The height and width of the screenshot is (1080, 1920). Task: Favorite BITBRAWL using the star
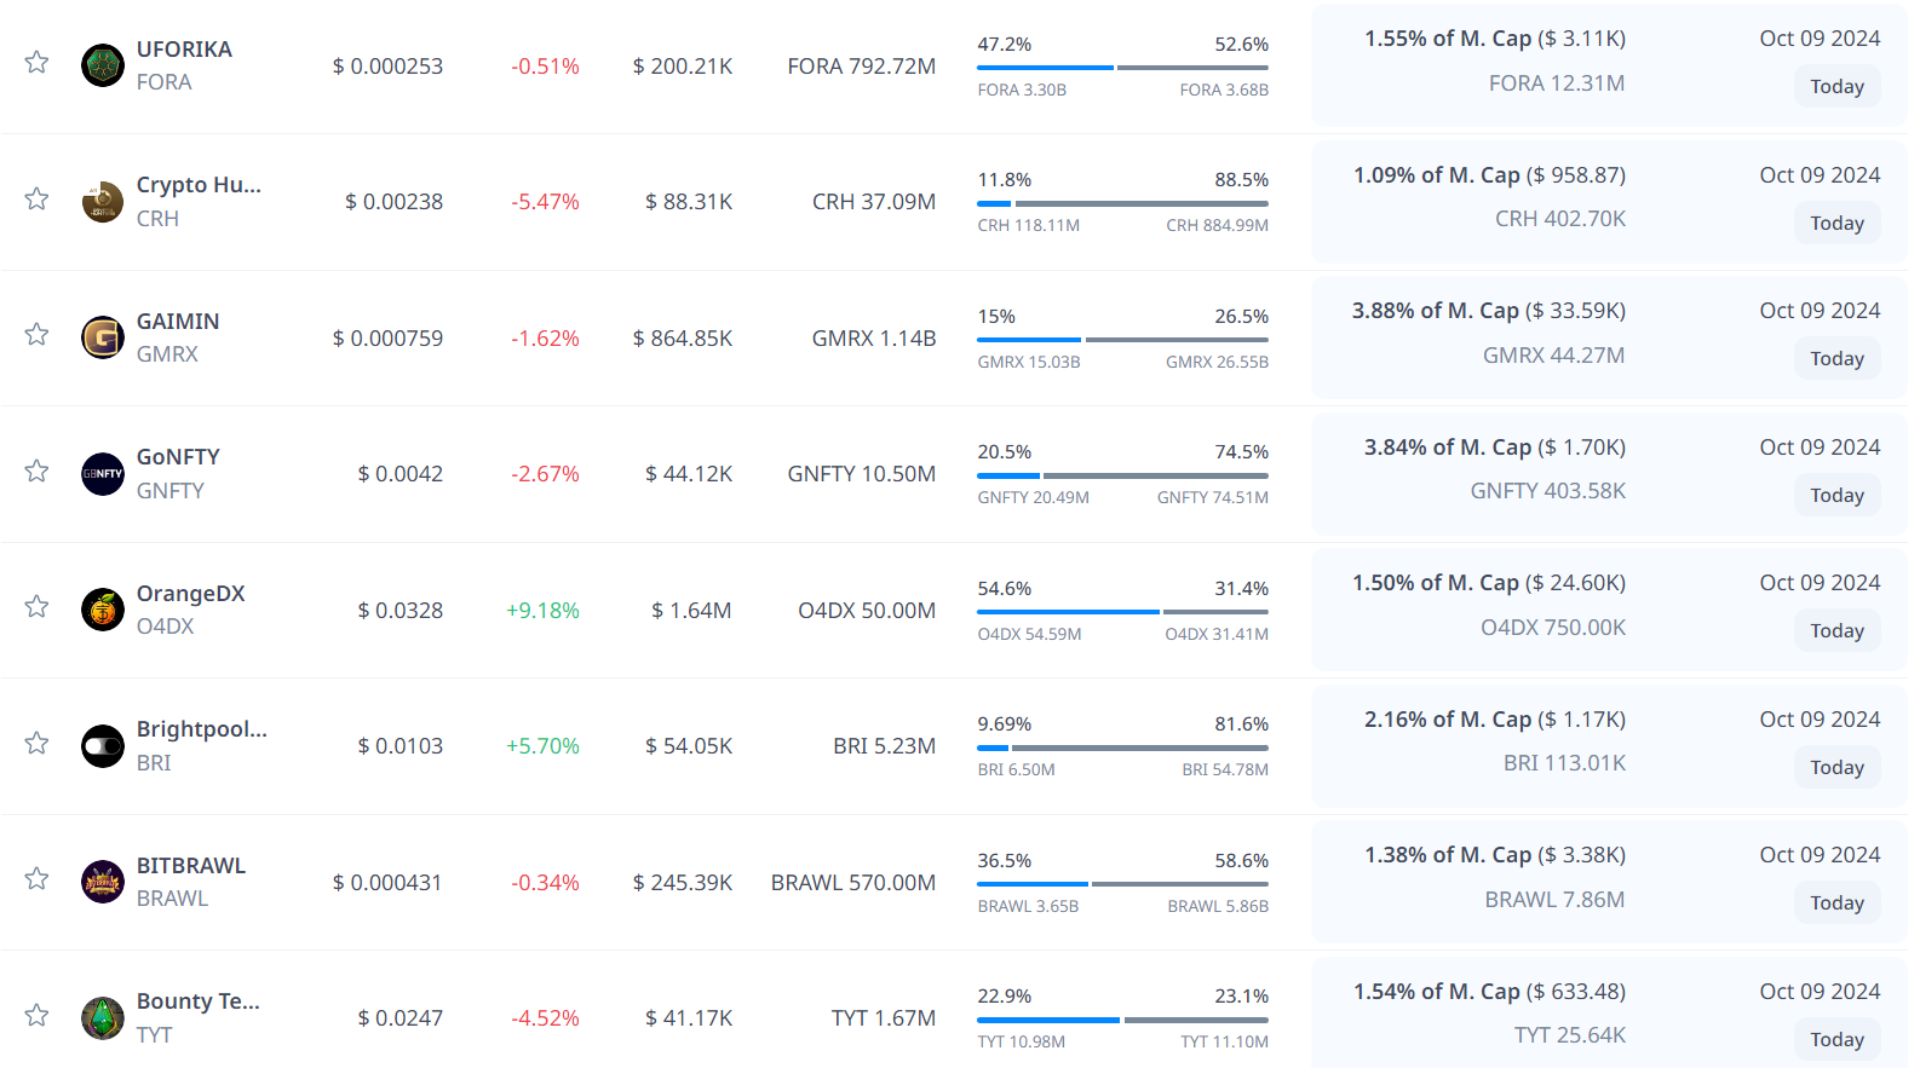(37, 878)
